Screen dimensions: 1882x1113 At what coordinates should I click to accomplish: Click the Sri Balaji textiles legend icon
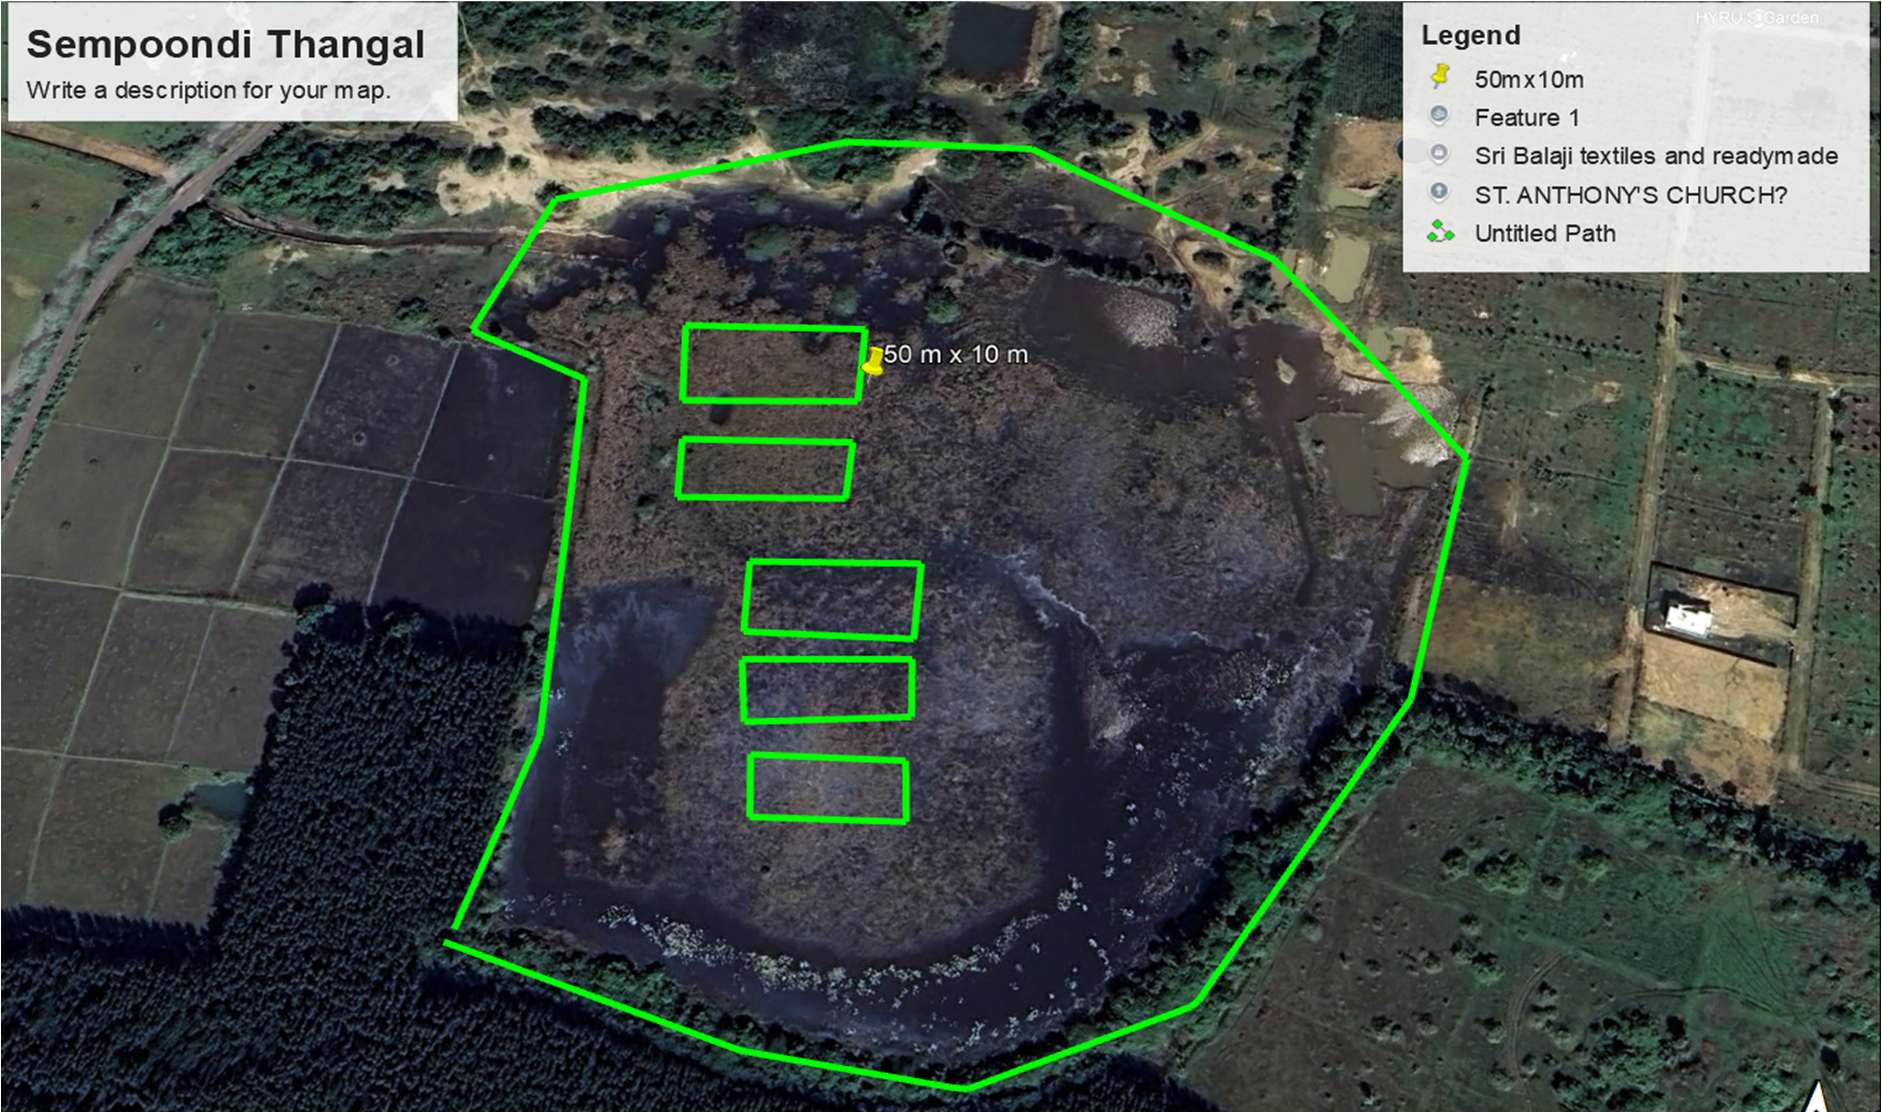tap(1439, 154)
